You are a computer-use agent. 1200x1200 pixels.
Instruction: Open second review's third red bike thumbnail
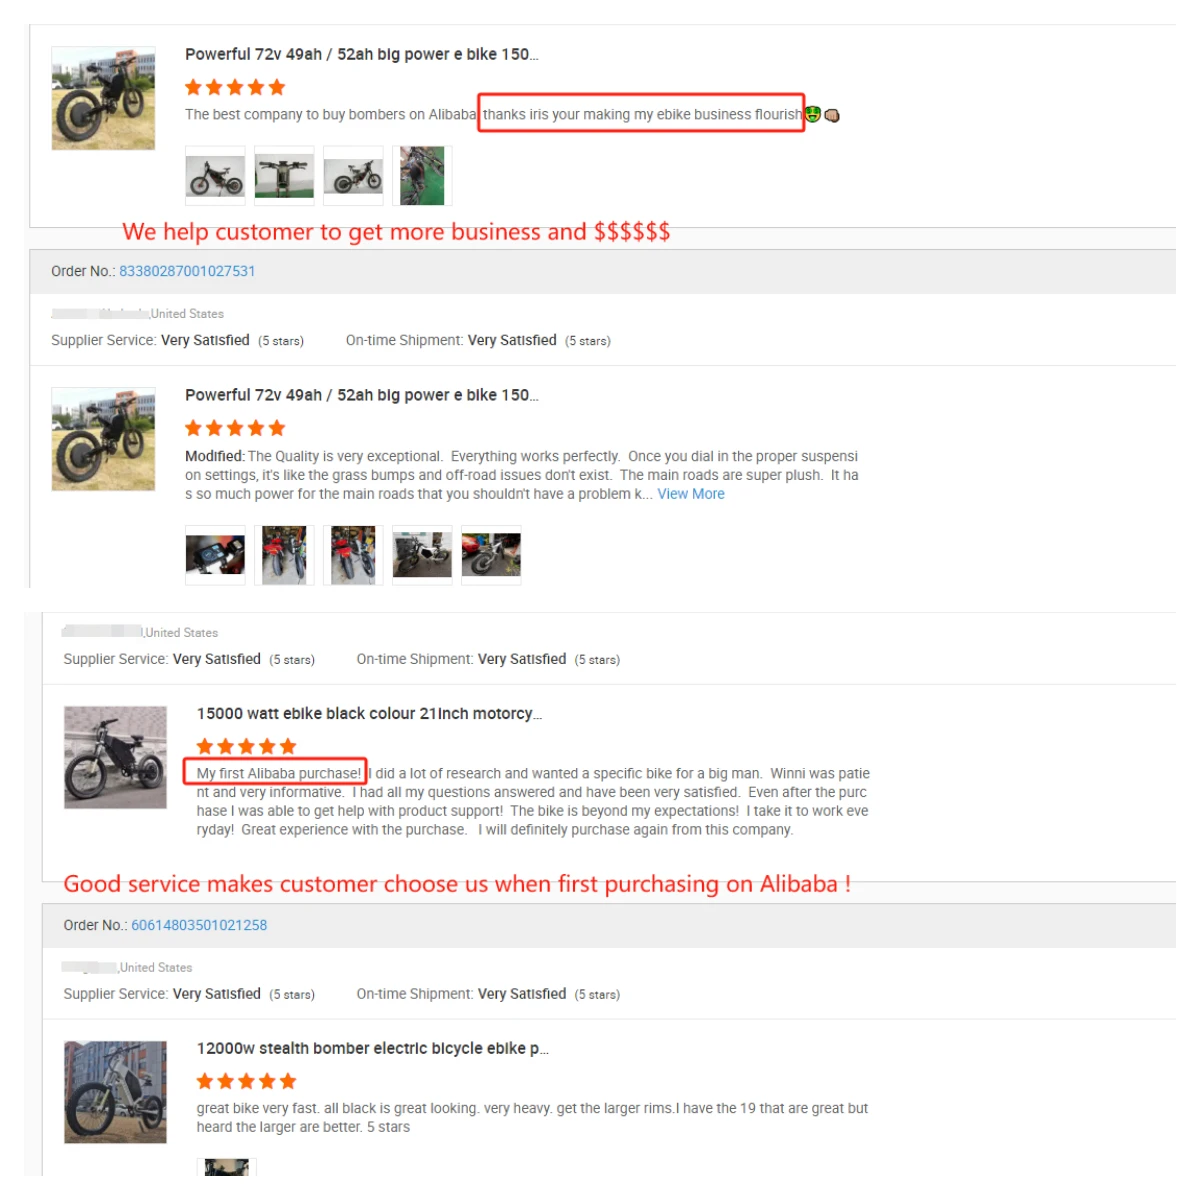pyautogui.click(x=353, y=555)
